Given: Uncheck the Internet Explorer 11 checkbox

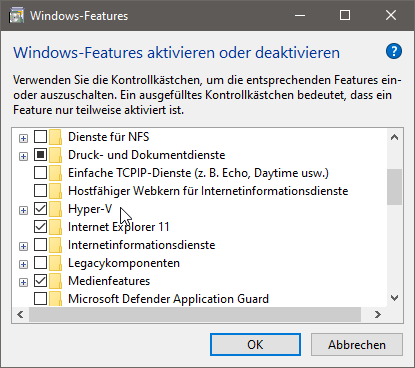Looking at the screenshot, I should click(x=40, y=227).
